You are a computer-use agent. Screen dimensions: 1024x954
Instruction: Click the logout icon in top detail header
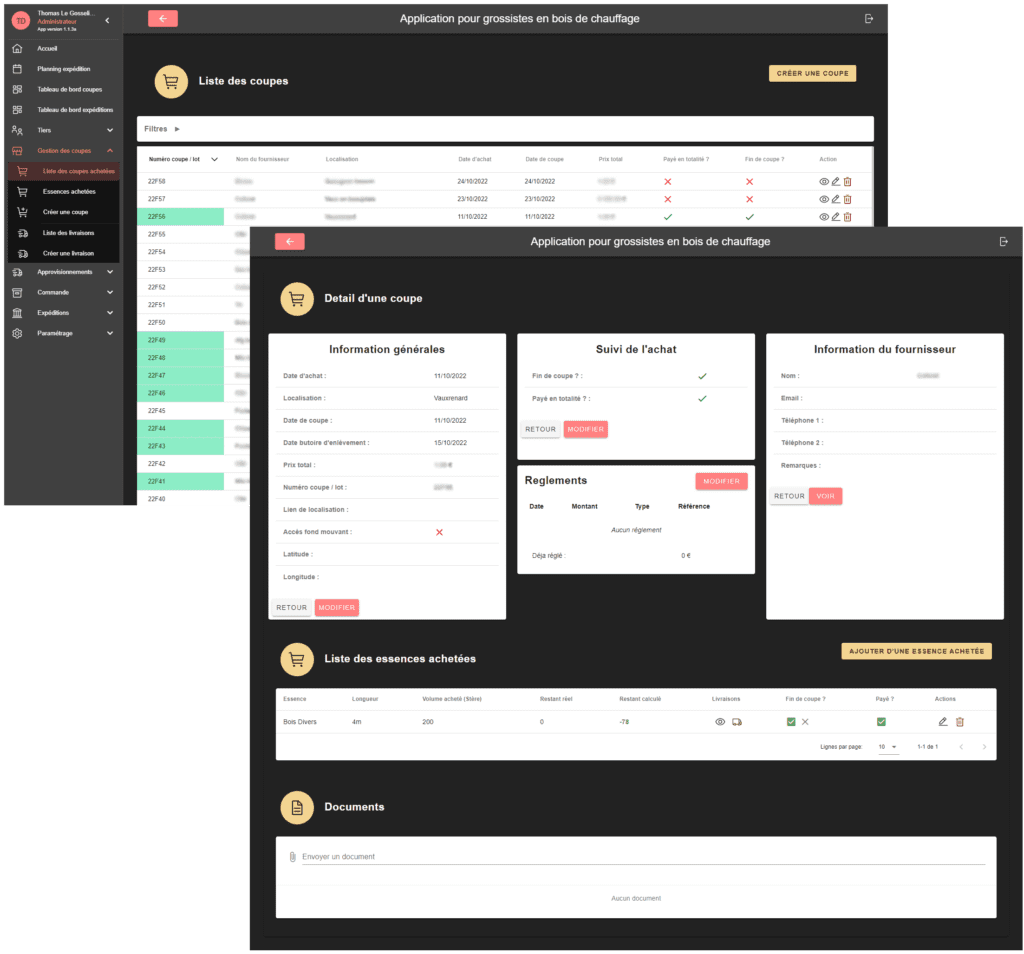point(1003,242)
